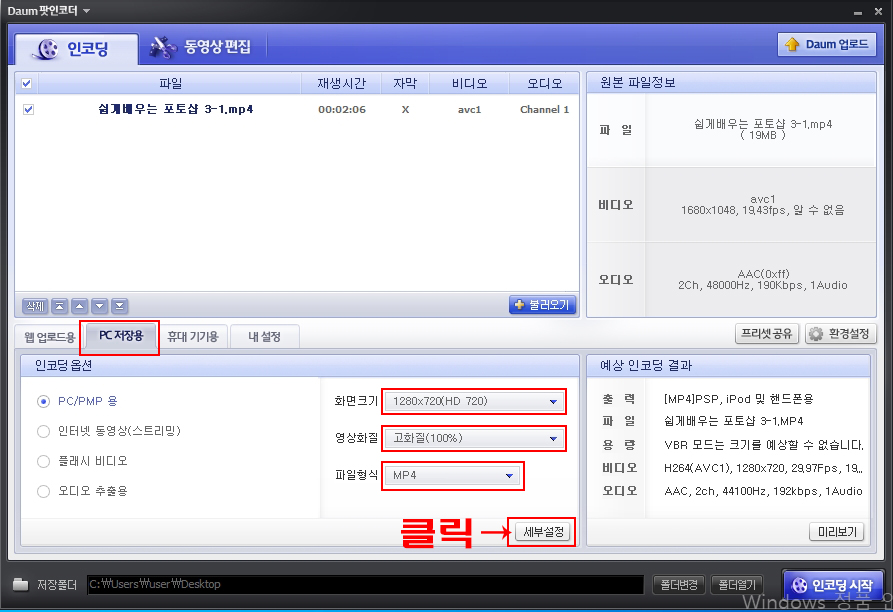Click the 비디오 column header

pos(469,84)
